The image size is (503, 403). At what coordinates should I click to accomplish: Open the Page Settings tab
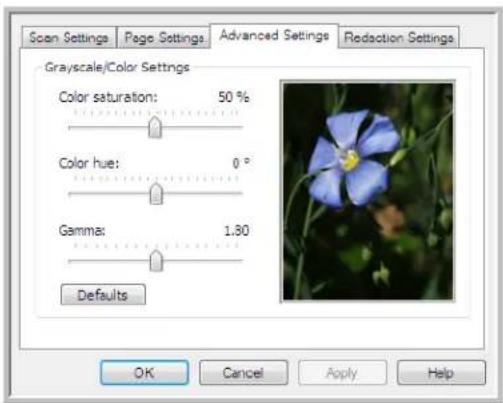click(x=164, y=37)
